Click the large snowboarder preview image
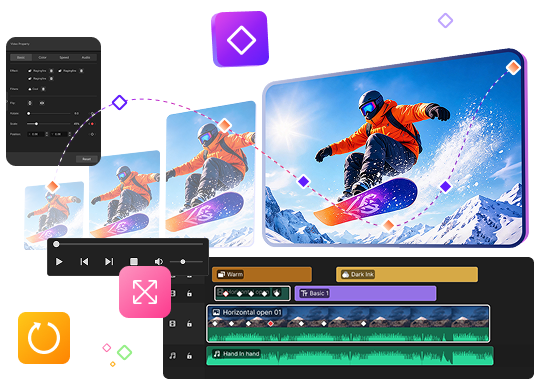Viewport: 540px width, 390px height. click(395, 149)
